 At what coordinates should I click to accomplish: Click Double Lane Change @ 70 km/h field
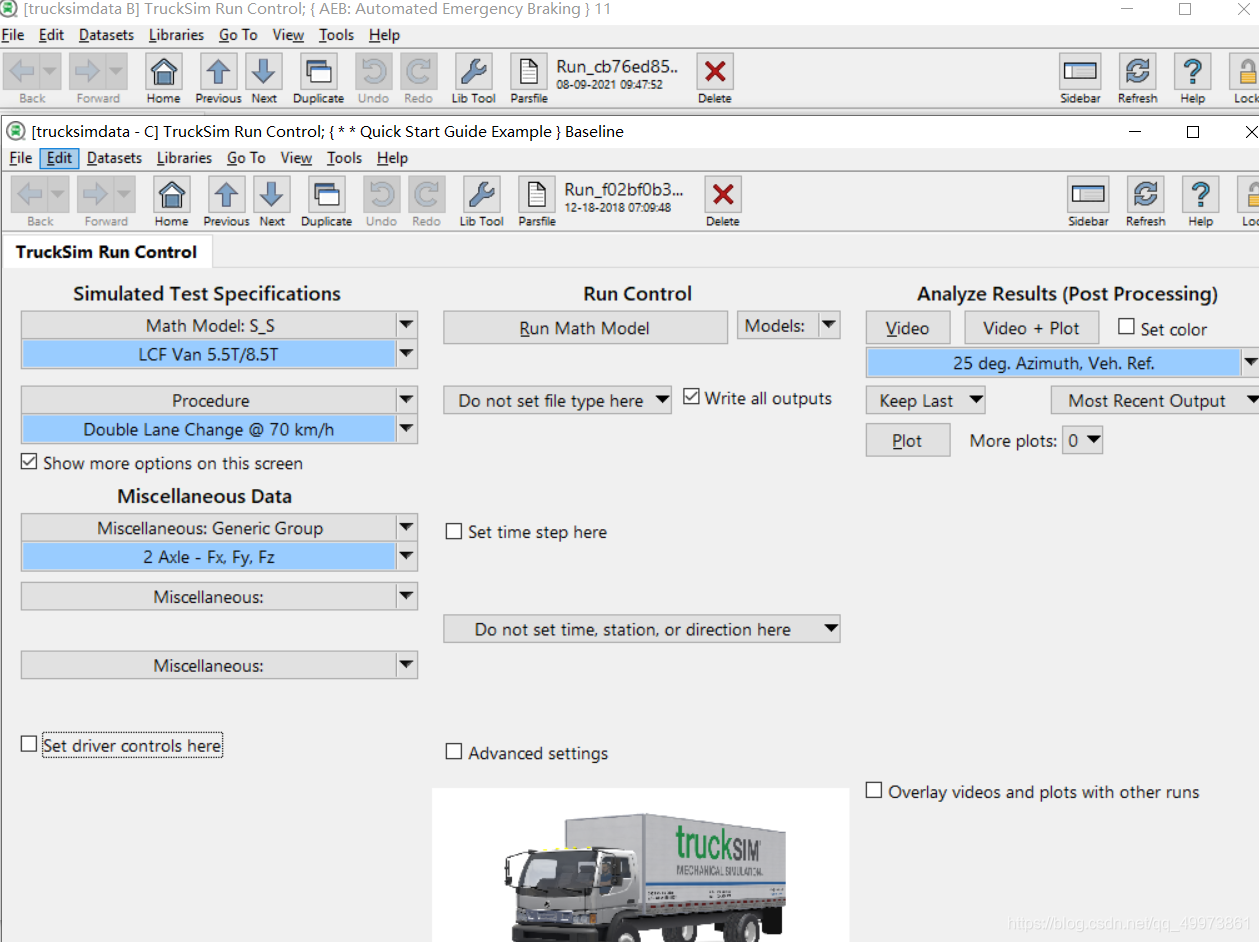(x=209, y=429)
